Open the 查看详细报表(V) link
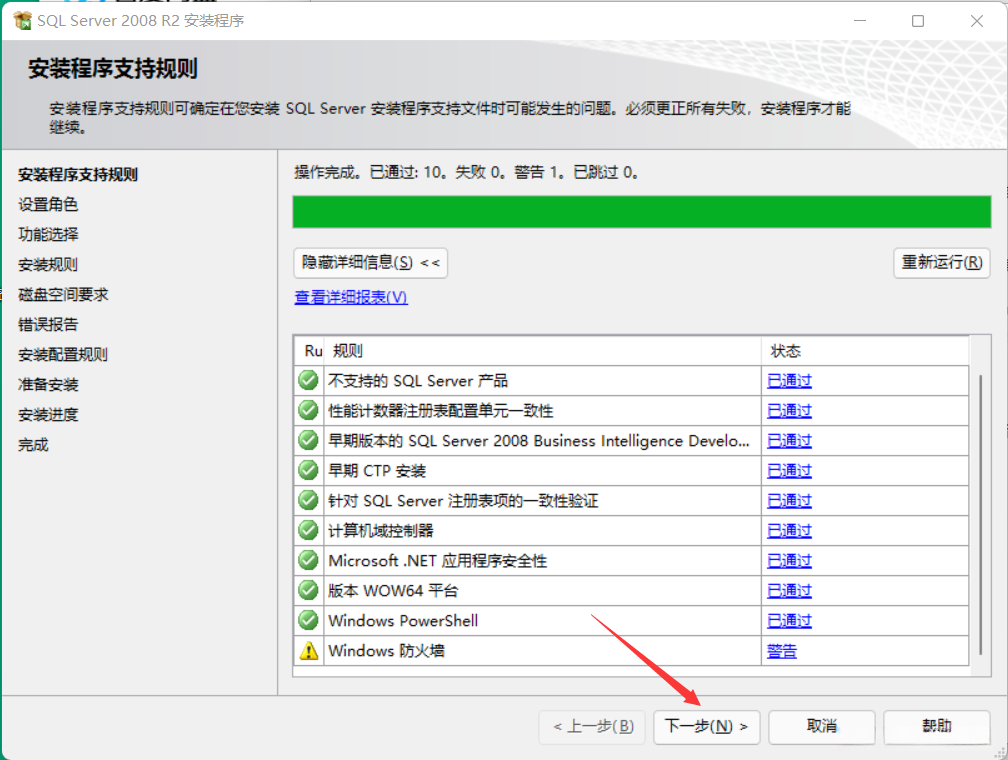This screenshot has width=1008, height=760. click(x=351, y=297)
